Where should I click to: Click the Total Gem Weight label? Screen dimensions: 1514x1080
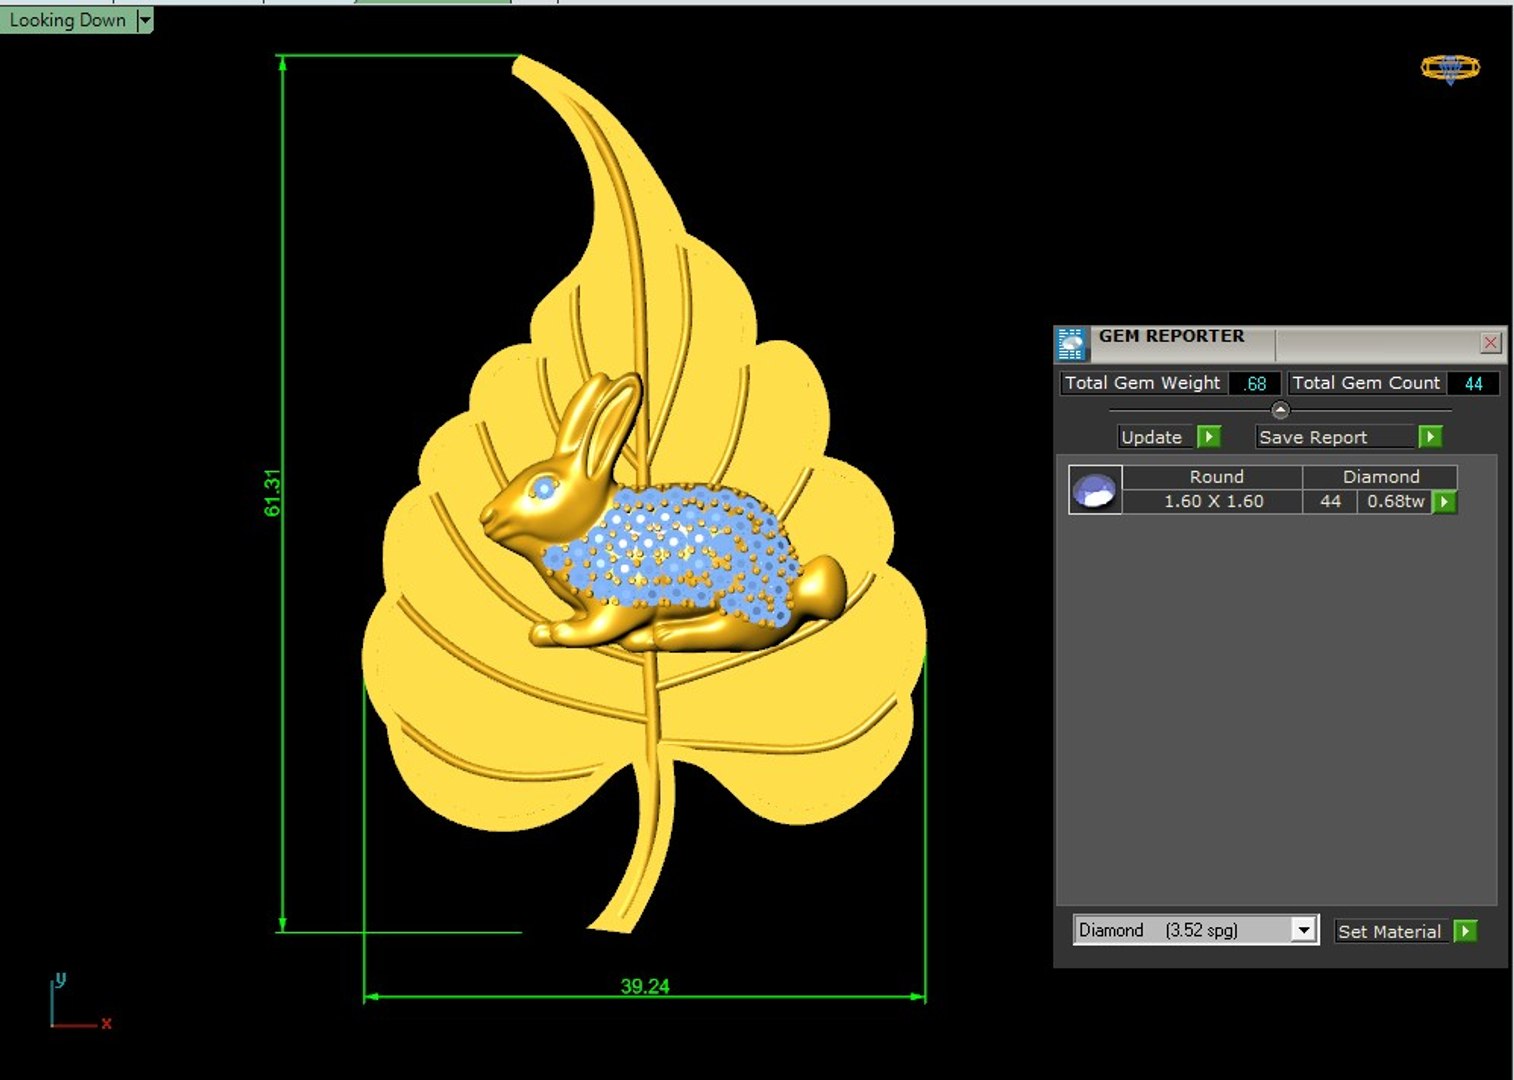pos(1142,383)
